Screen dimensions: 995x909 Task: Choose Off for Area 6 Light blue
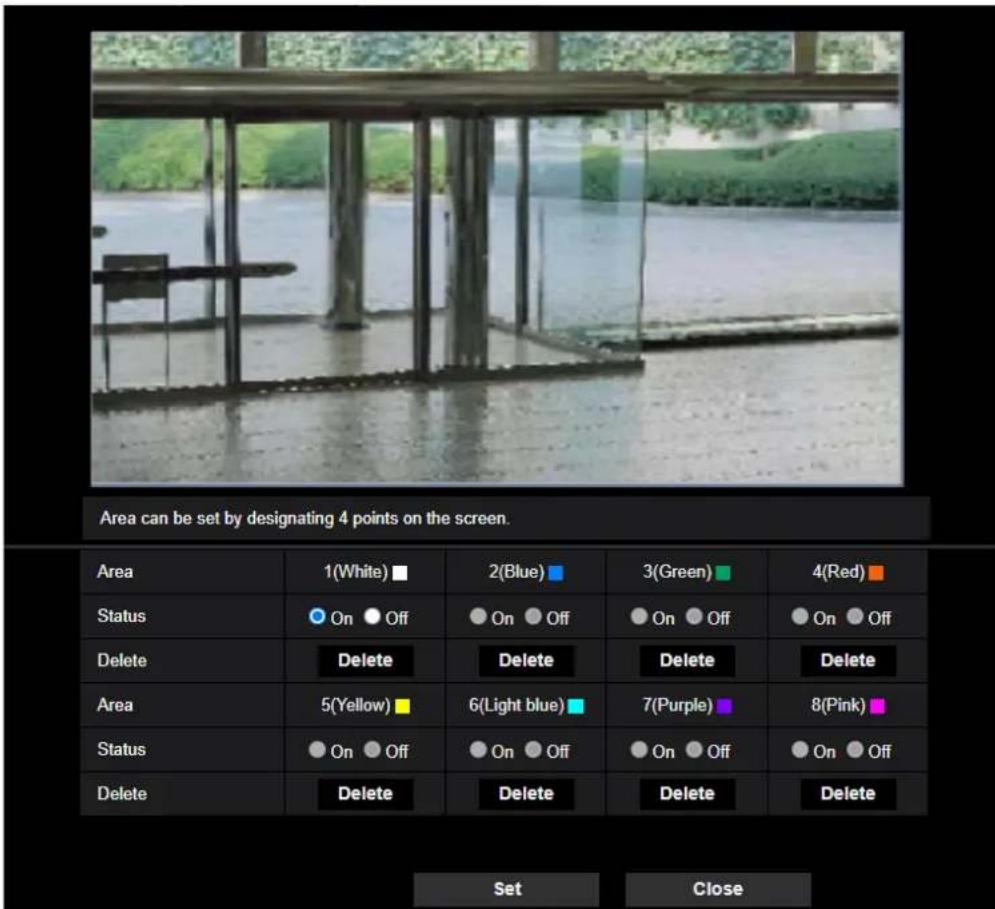point(534,750)
